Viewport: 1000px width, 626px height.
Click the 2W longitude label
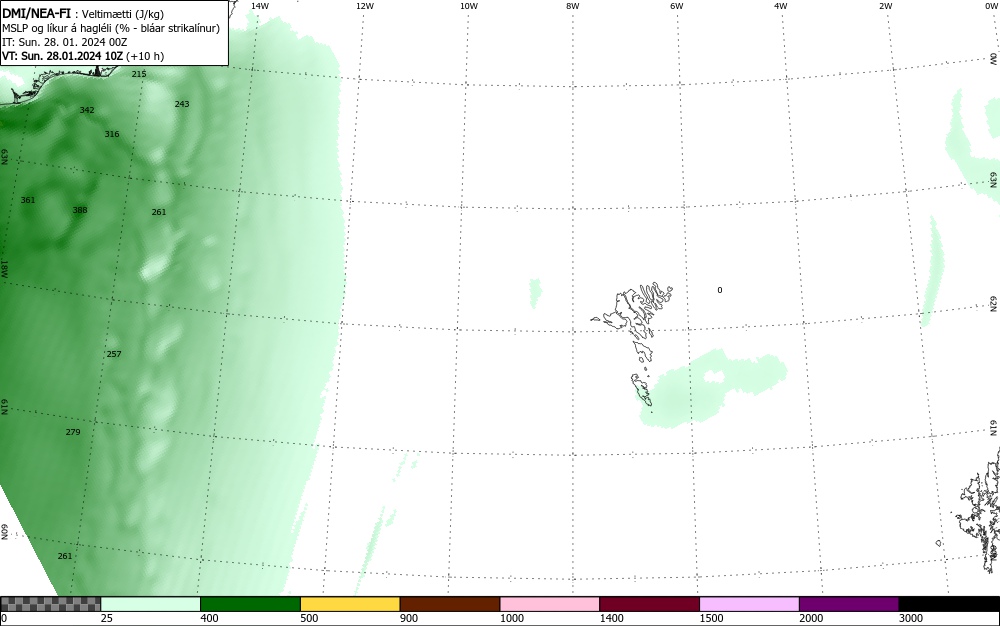[886, 6]
